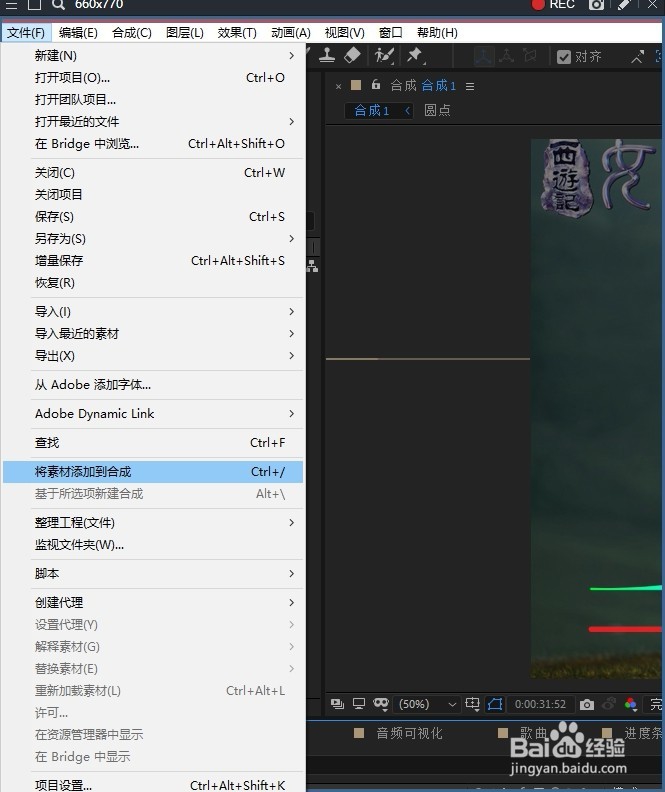
Task: Choose 保存(S) menu entry
Action: 152,217
